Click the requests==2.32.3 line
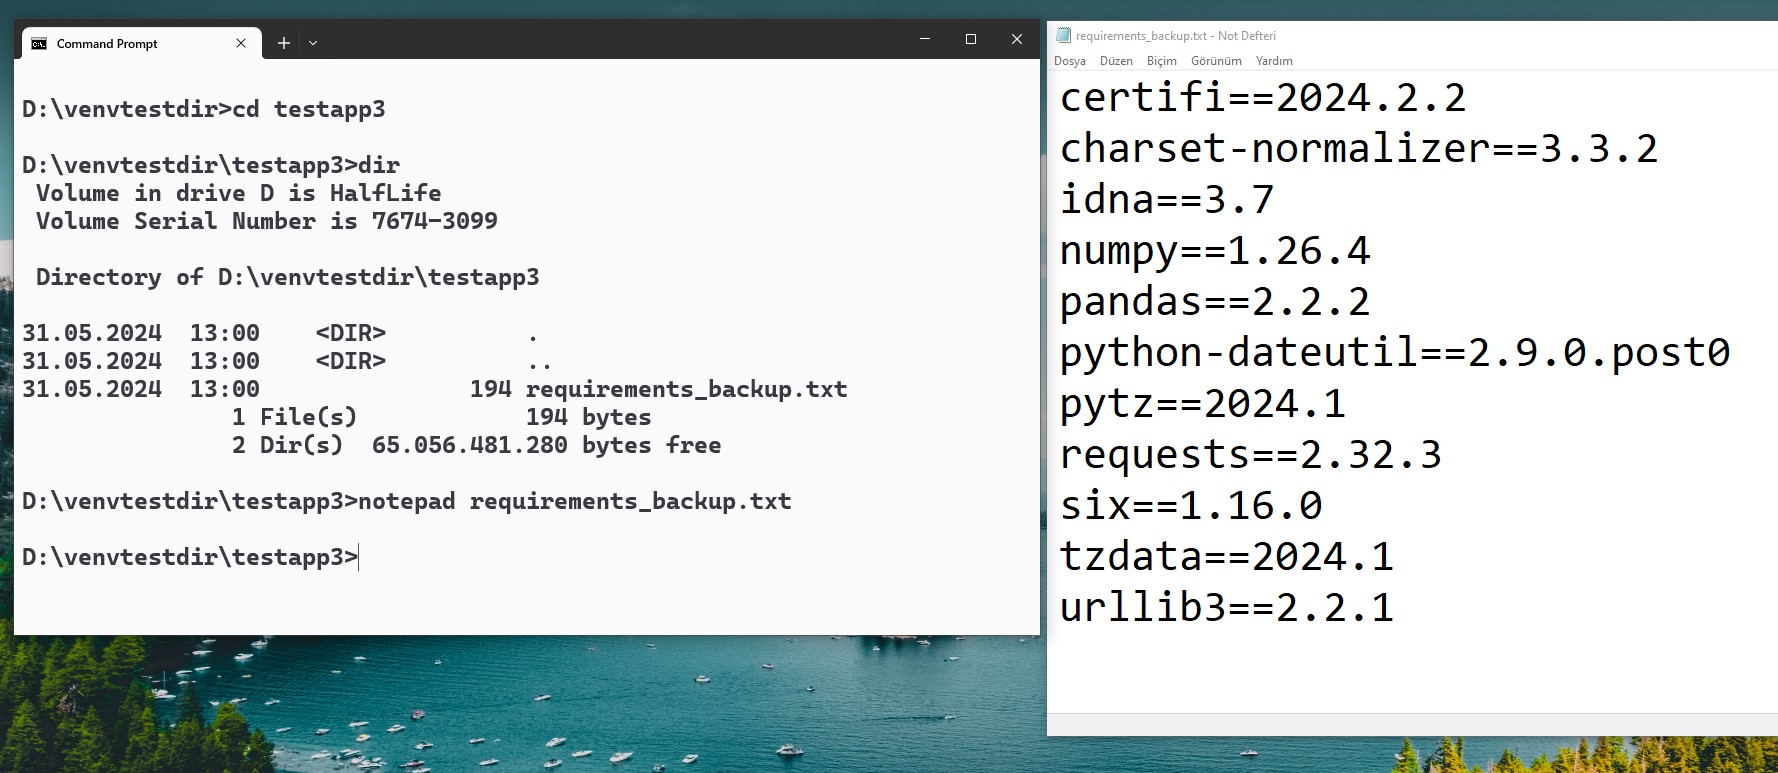Image resolution: width=1778 pixels, height=773 pixels. [1251, 454]
